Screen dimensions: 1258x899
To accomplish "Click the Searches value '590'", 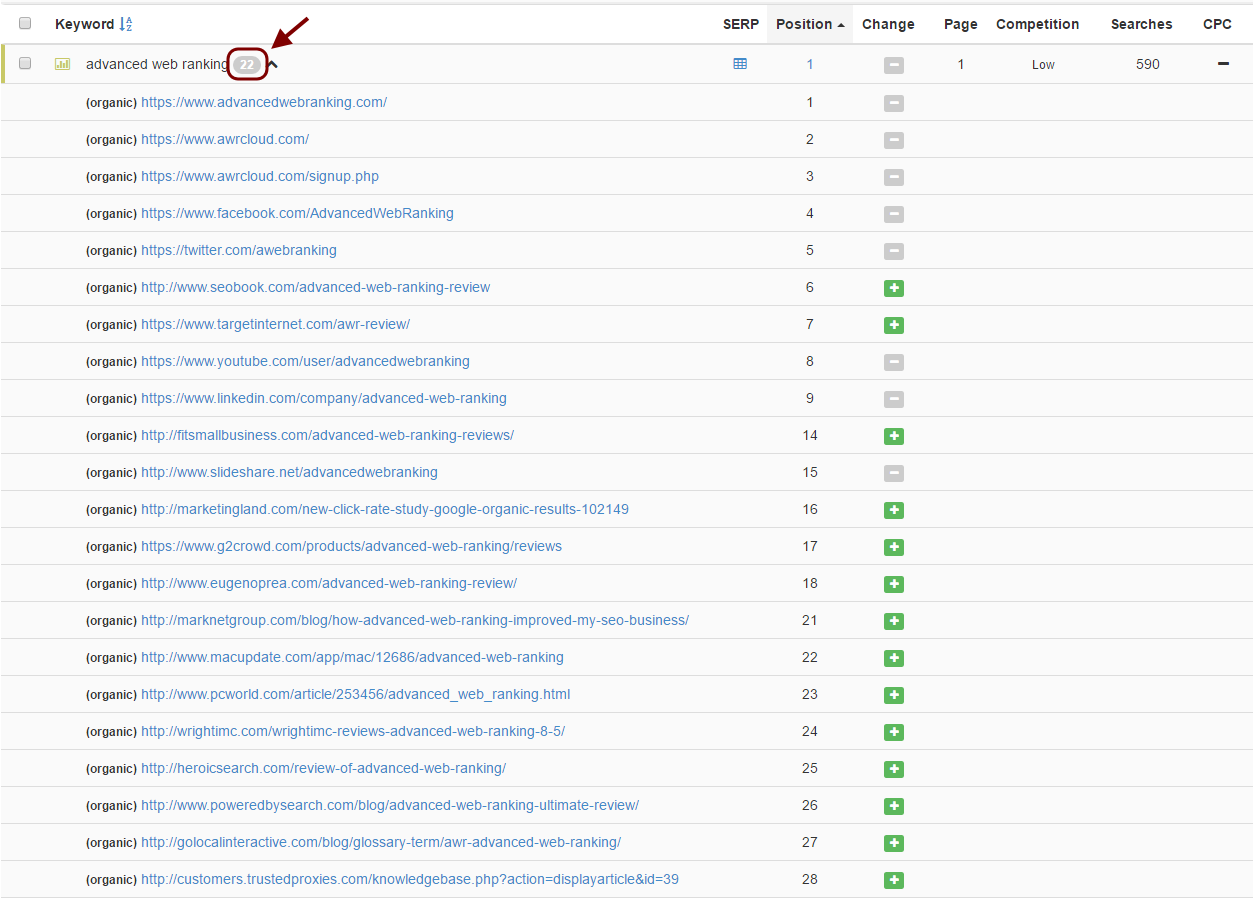I will pos(1148,64).
